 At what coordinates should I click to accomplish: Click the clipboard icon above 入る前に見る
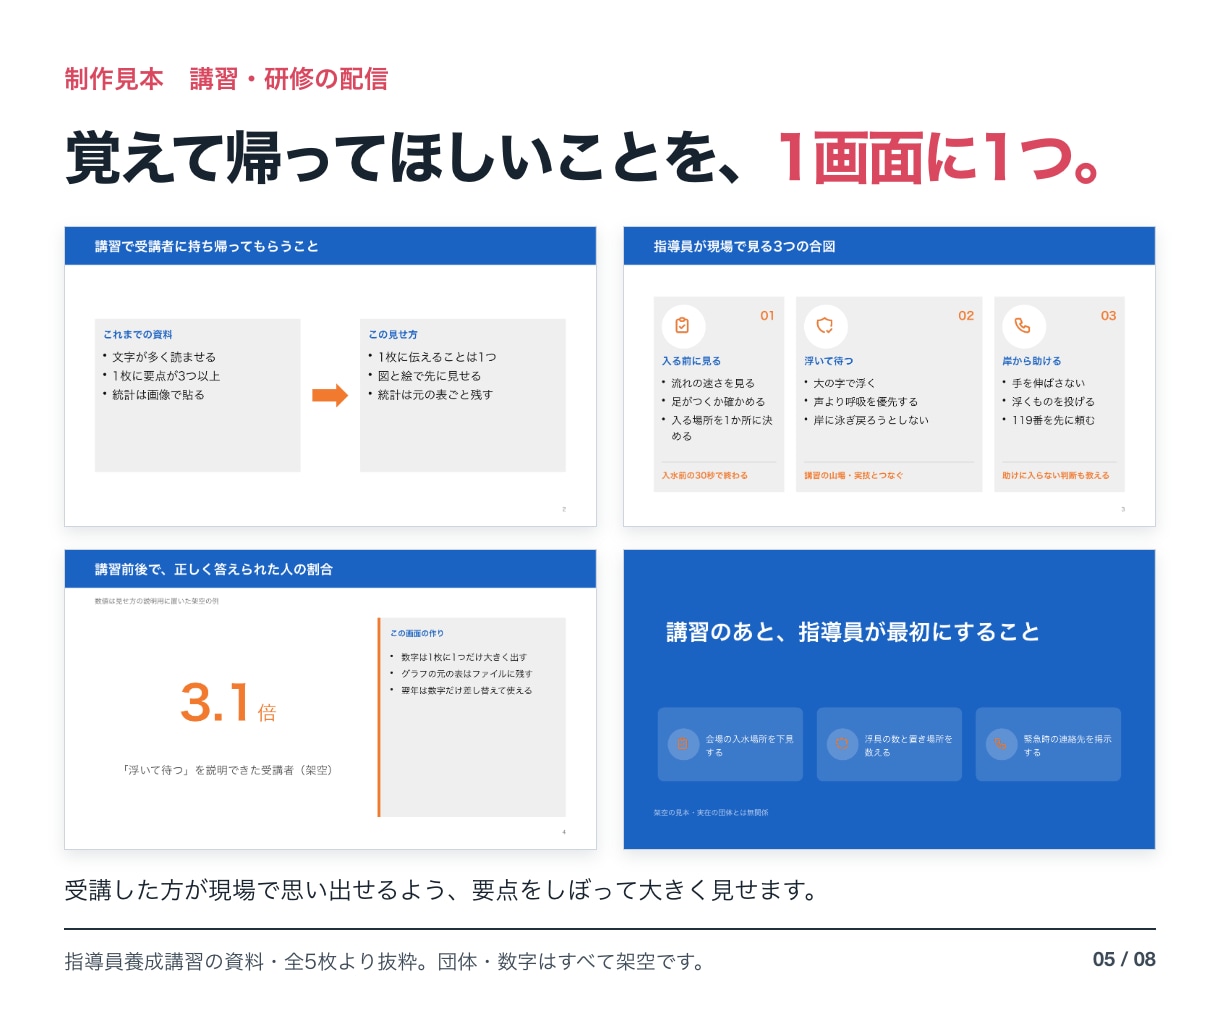click(x=683, y=325)
